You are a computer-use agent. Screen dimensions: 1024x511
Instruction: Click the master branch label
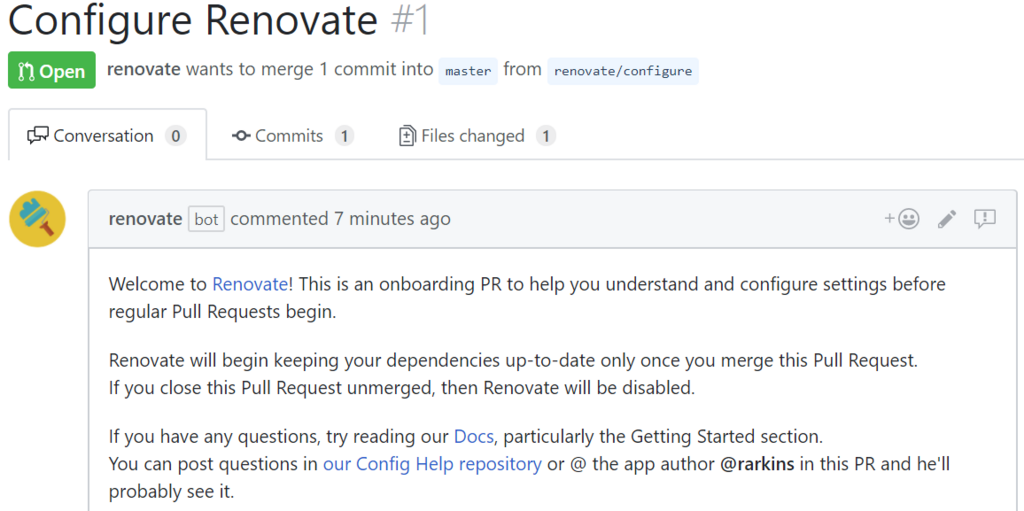[468, 71]
